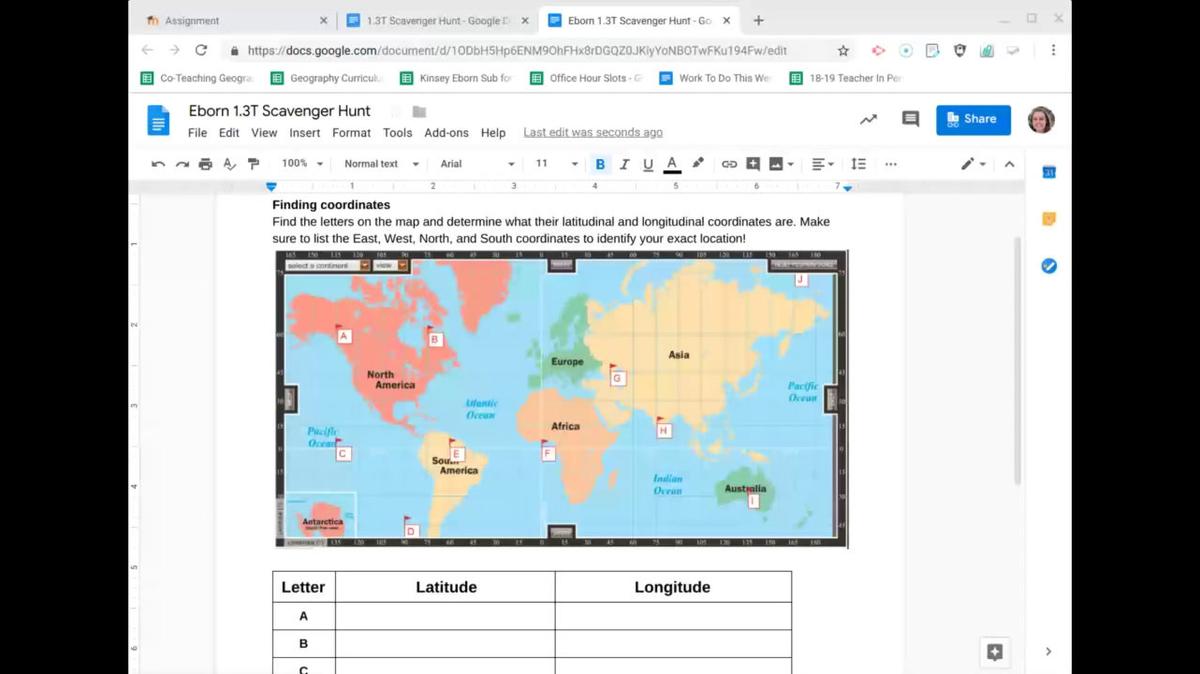This screenshot has width=1200, height=674.
Task: Toggle Bold formatting
Action: point(600,164)
